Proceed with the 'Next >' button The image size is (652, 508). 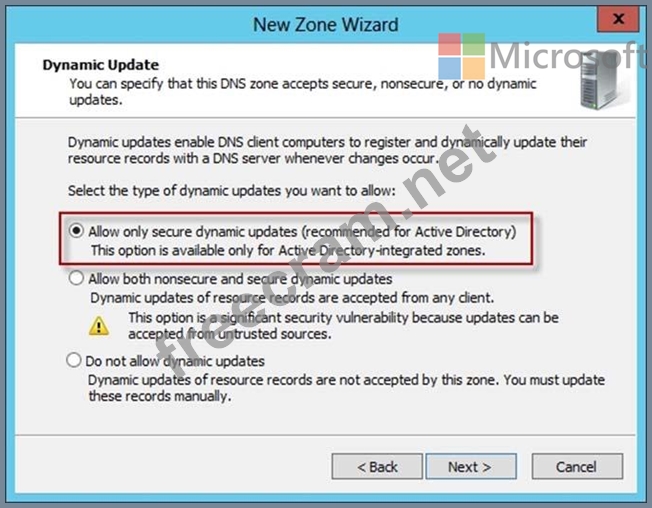point(471,466)
